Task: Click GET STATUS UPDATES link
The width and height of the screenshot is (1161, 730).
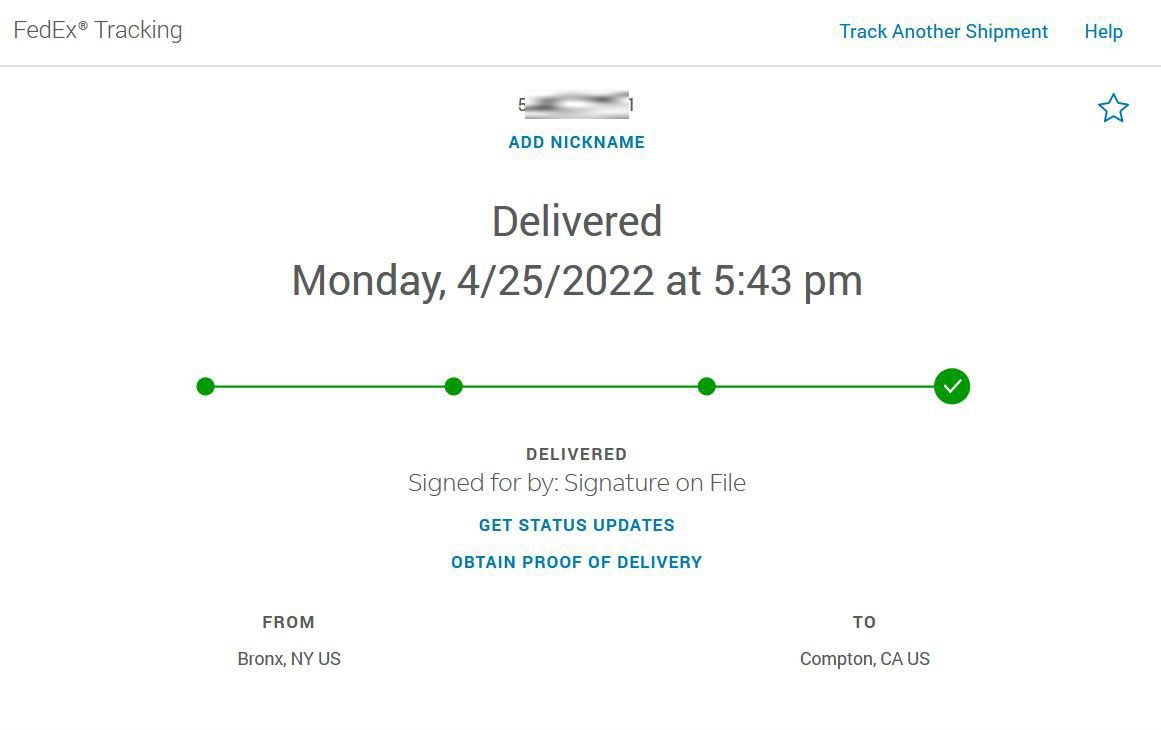Action: 576,525
